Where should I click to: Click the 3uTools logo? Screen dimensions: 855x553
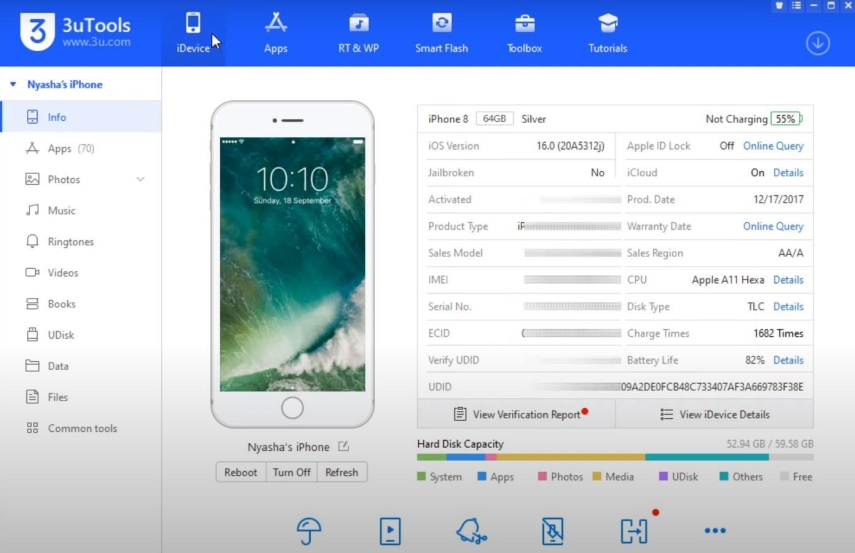[x=76, y=32]
